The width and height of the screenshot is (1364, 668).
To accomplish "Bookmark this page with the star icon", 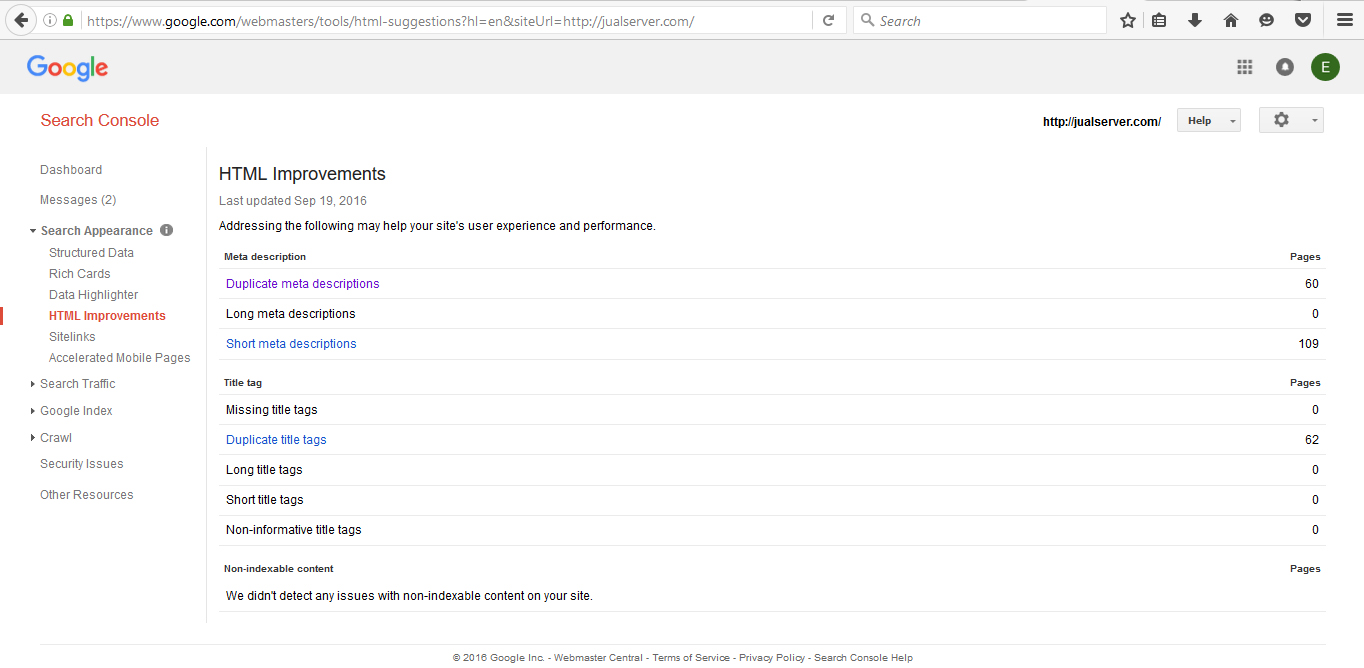I will point(1128,20).
